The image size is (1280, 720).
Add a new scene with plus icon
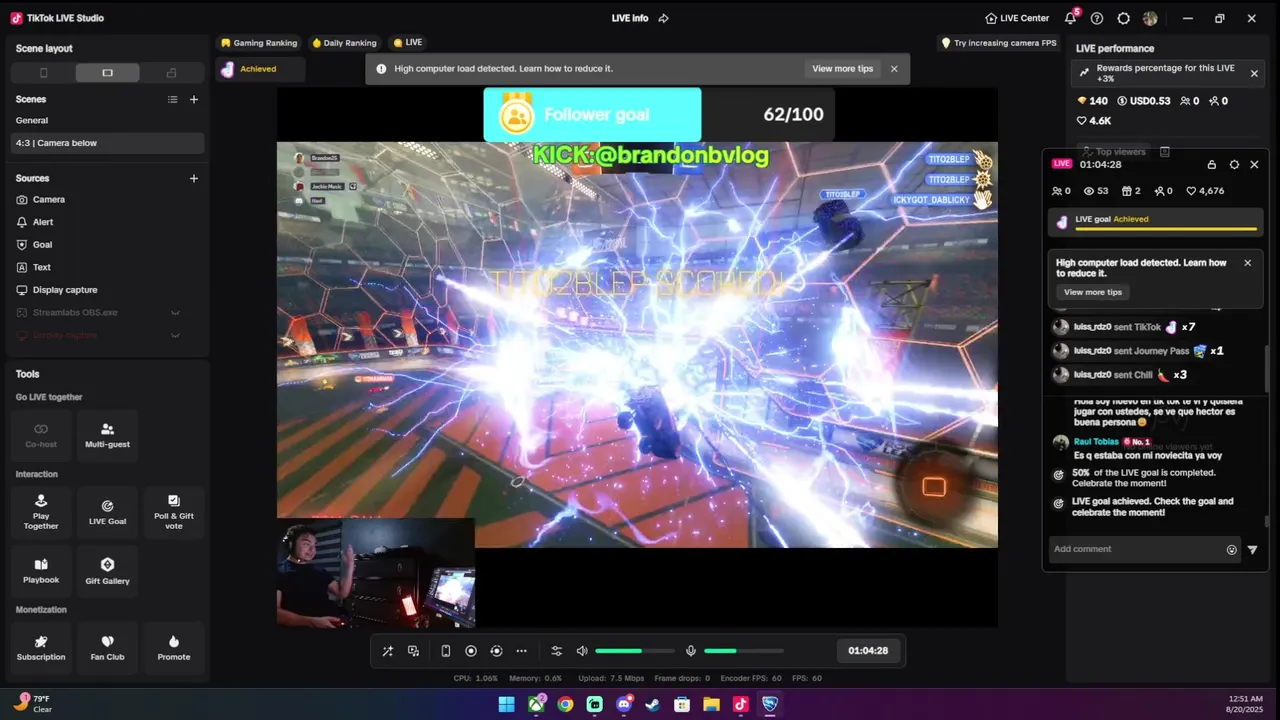(194, 99)
